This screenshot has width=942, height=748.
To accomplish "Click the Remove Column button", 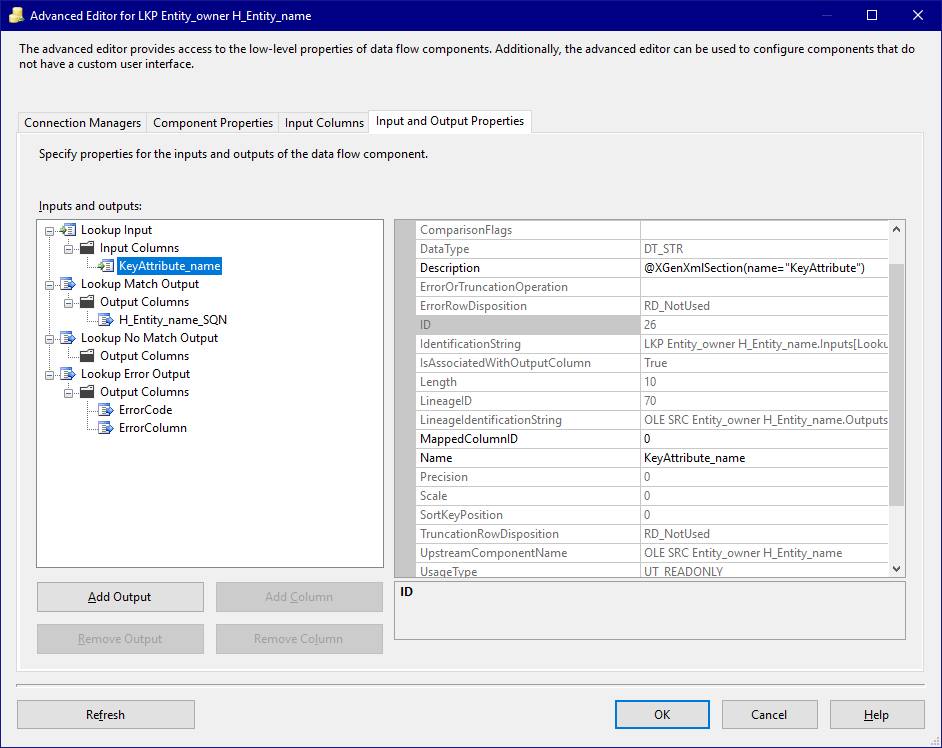I will click(299, 639).
